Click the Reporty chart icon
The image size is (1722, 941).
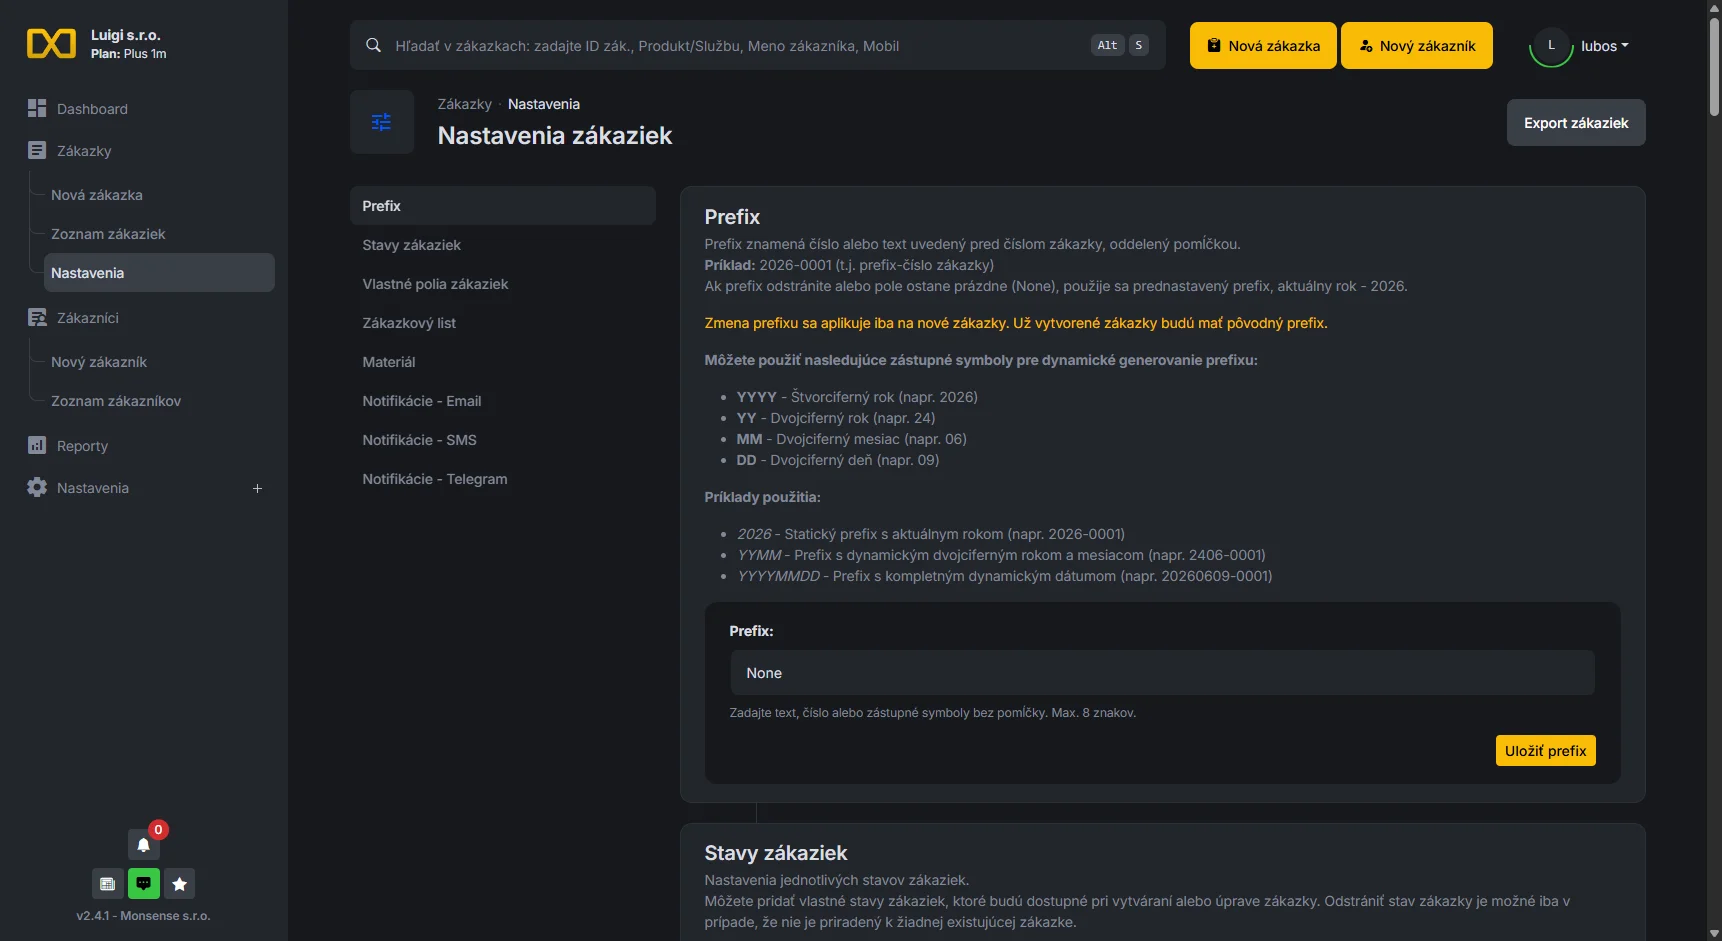tap(37, 445)
